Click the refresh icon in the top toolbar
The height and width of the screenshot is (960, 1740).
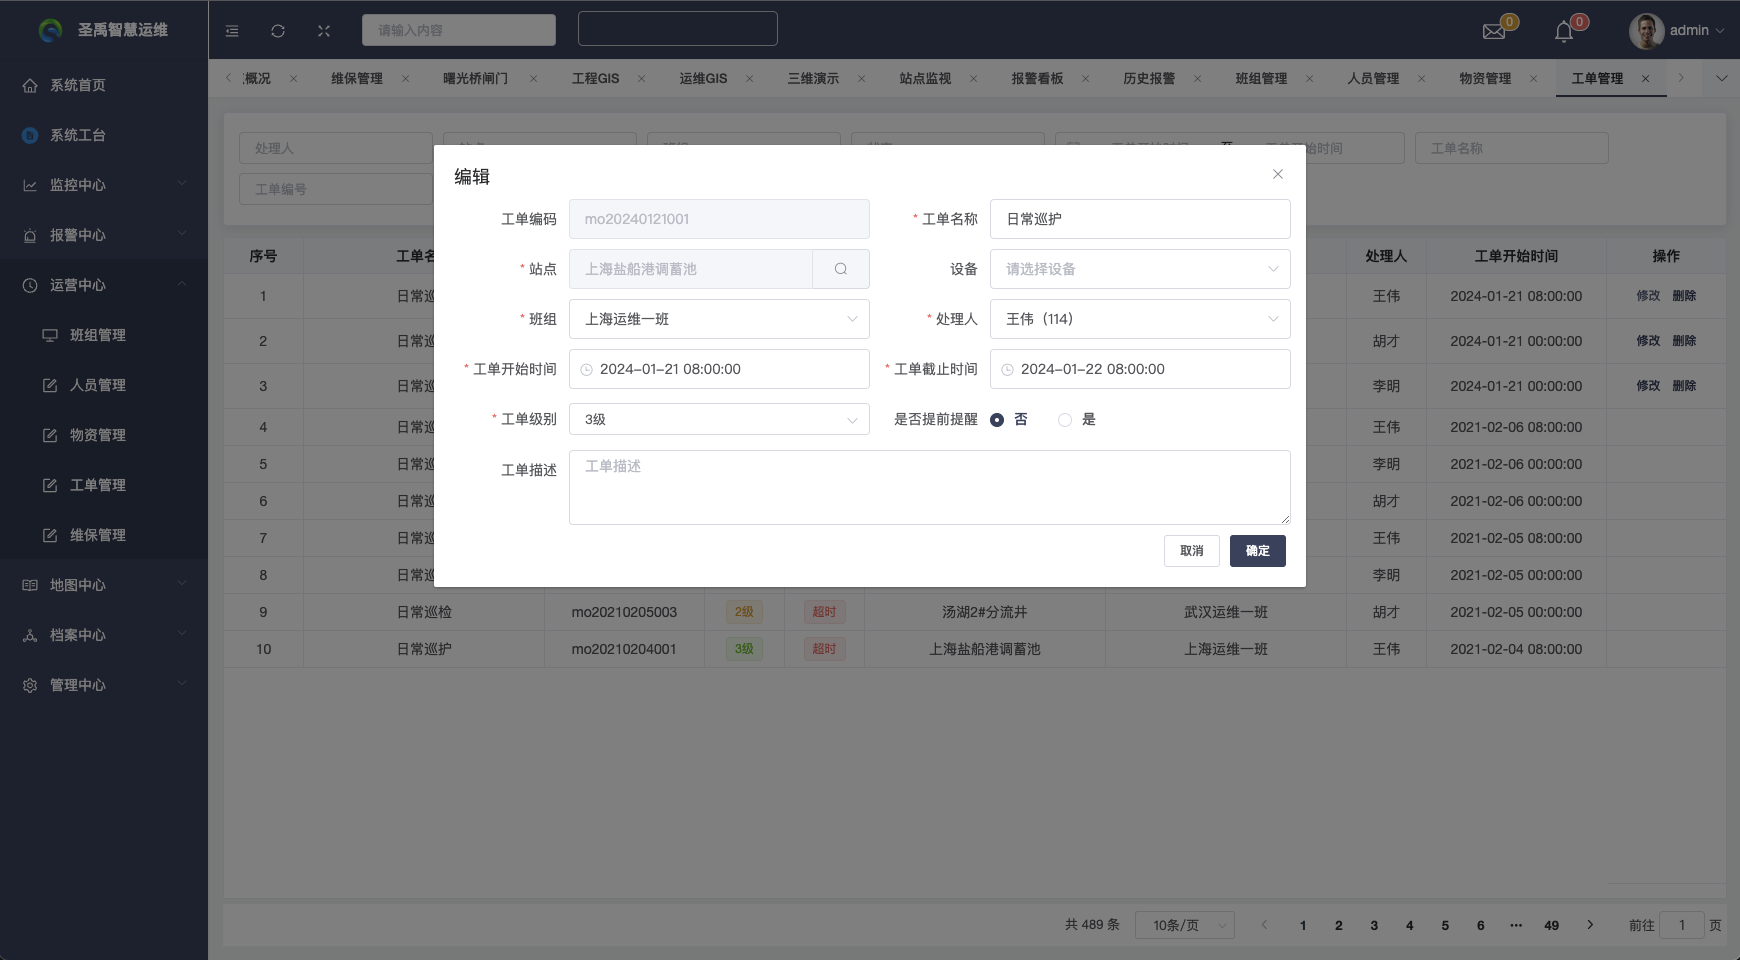(278, 31)
